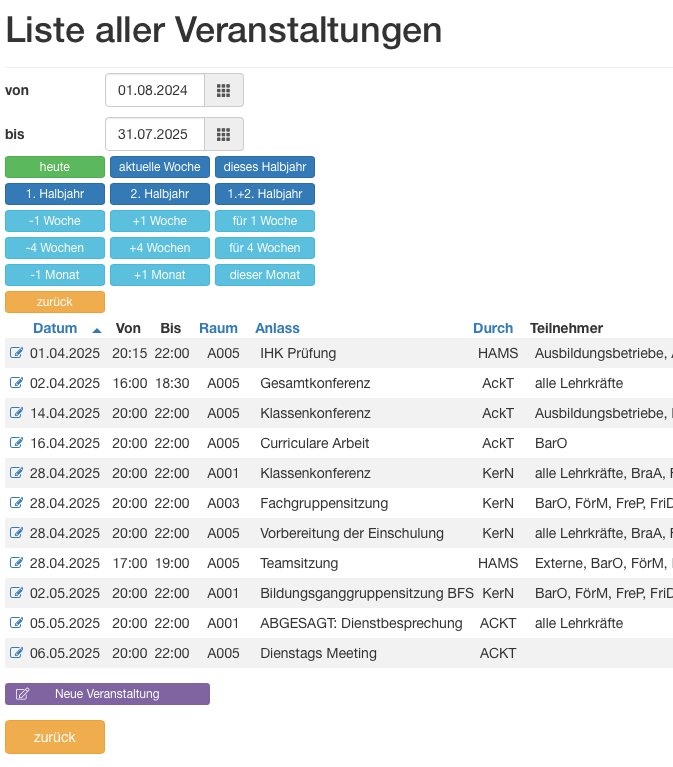Screen dimensions: 673x767
Task: Click the von date input field
Action: [155, 90]
